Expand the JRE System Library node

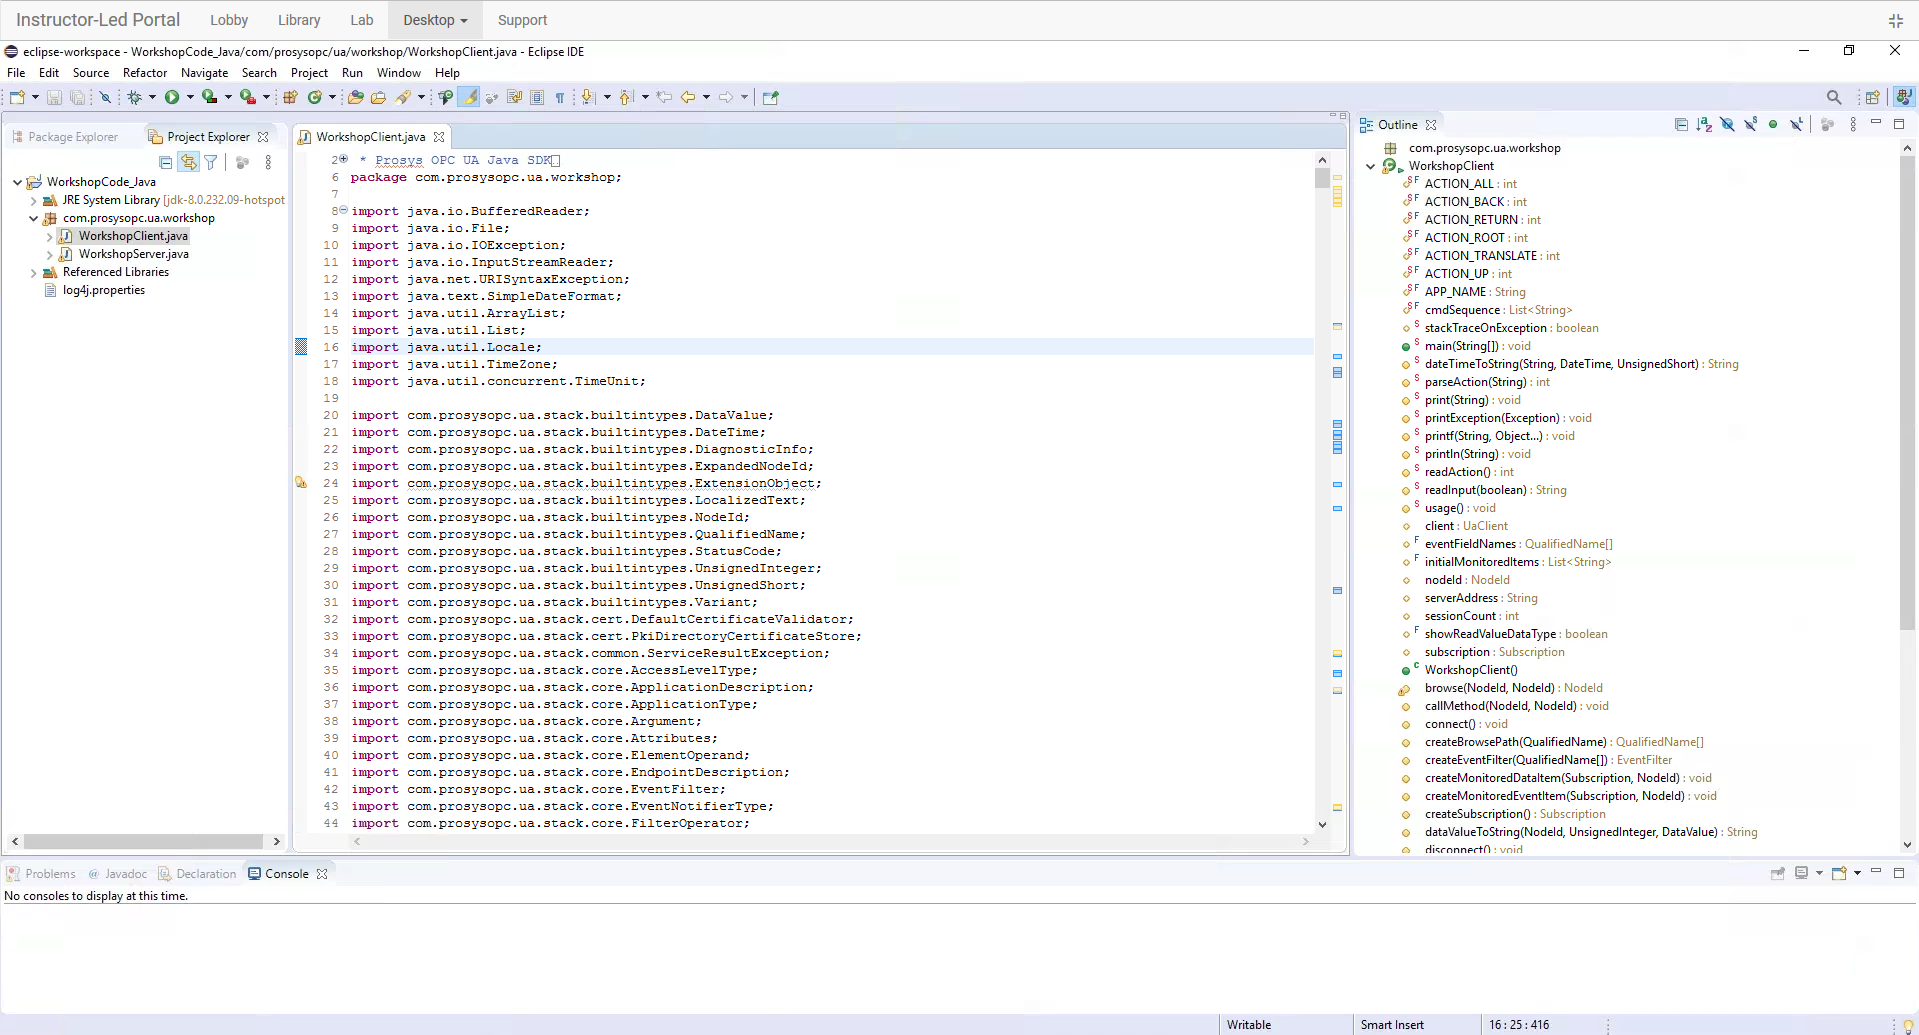(x=33, y=200)
